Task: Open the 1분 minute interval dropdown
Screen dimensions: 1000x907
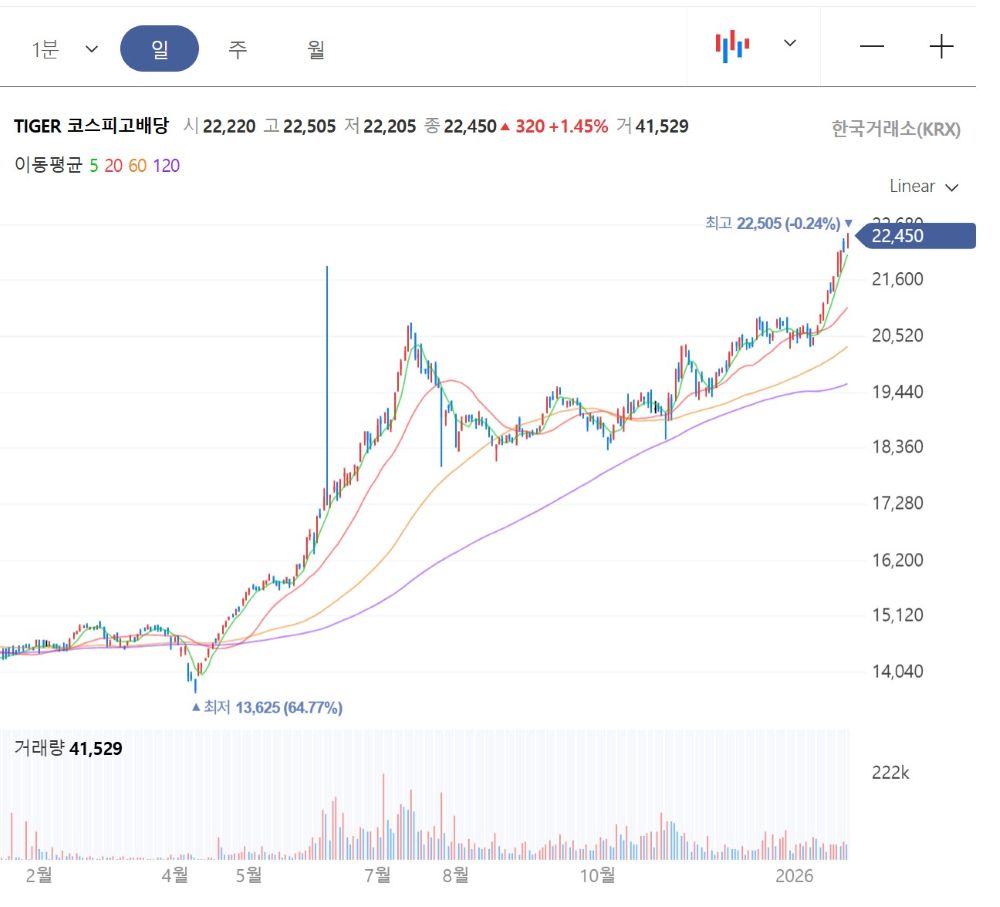Action: click(65, 49)
